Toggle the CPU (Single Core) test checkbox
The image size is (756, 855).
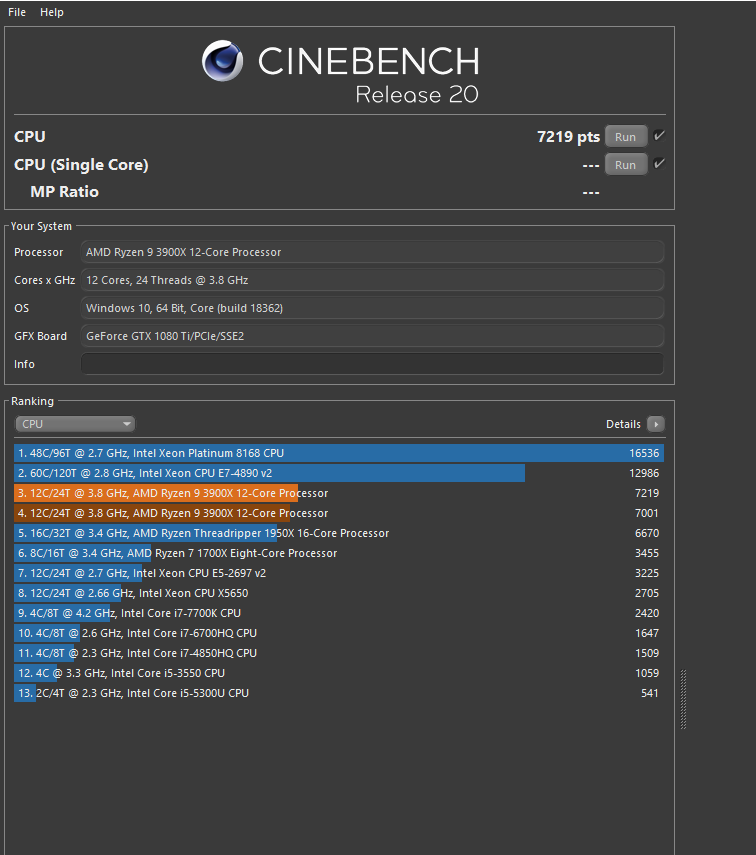point(659,164)
